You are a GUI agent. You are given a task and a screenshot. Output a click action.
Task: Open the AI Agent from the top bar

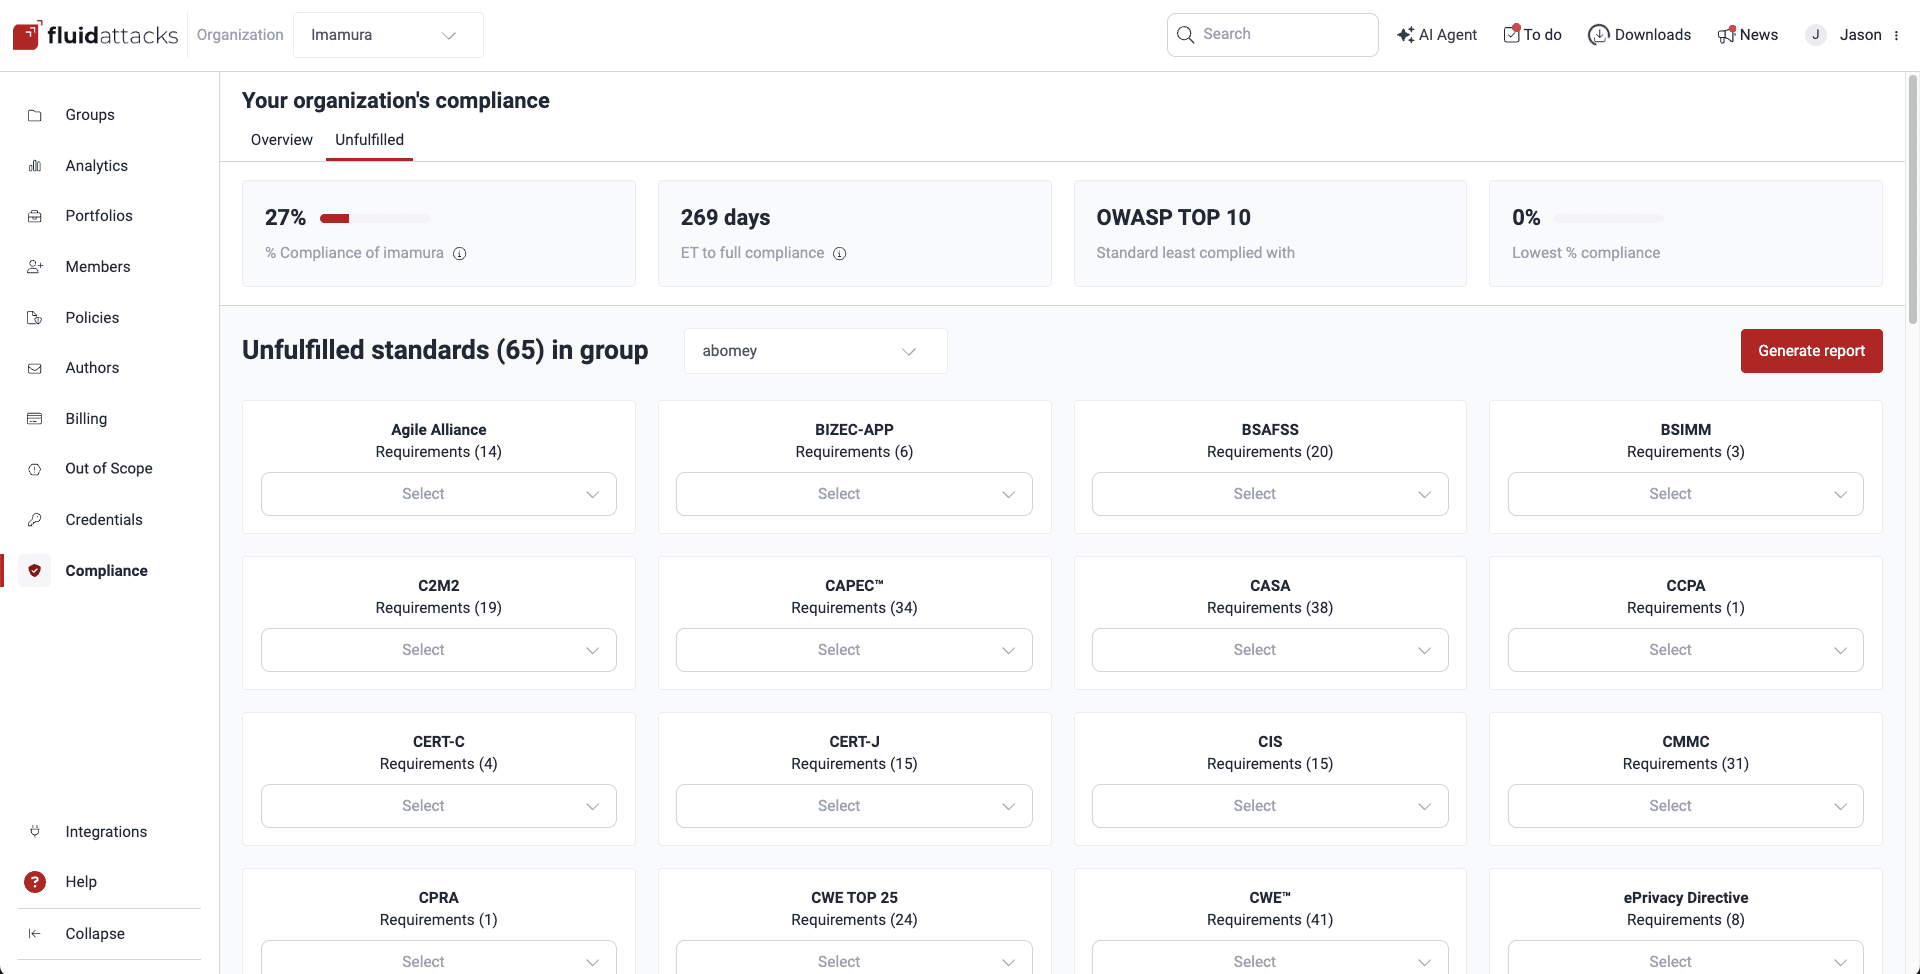[1437, 34]
